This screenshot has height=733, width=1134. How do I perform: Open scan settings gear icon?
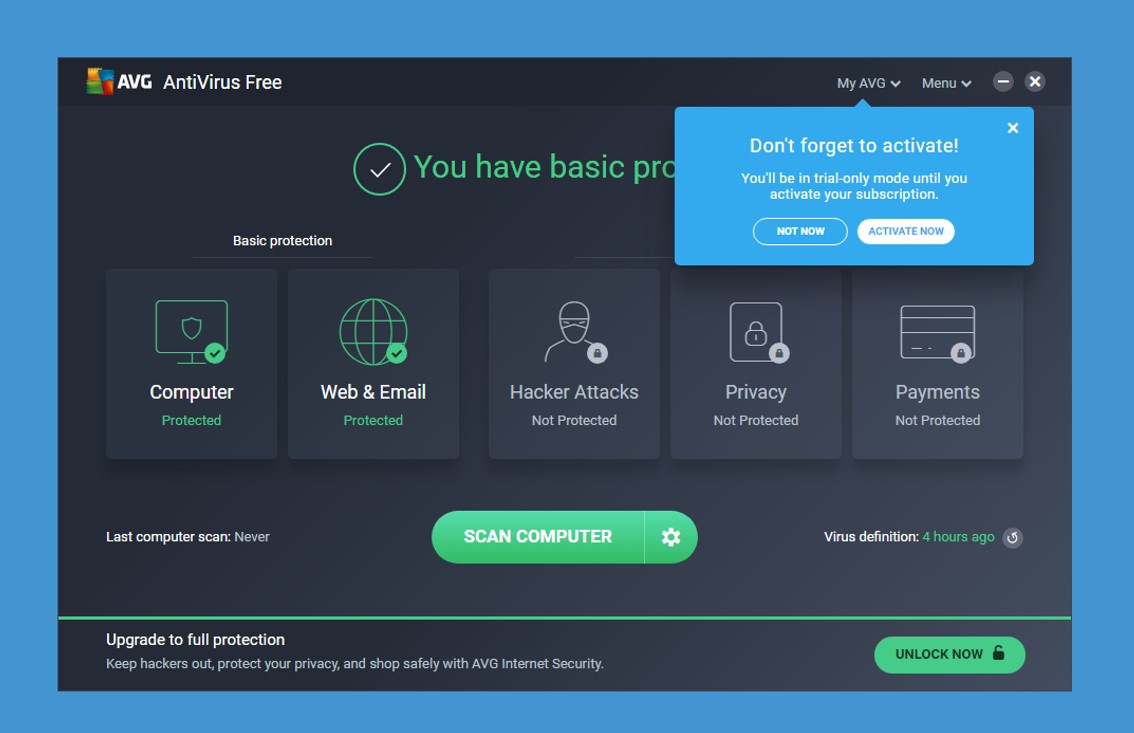tap(670, 537)
